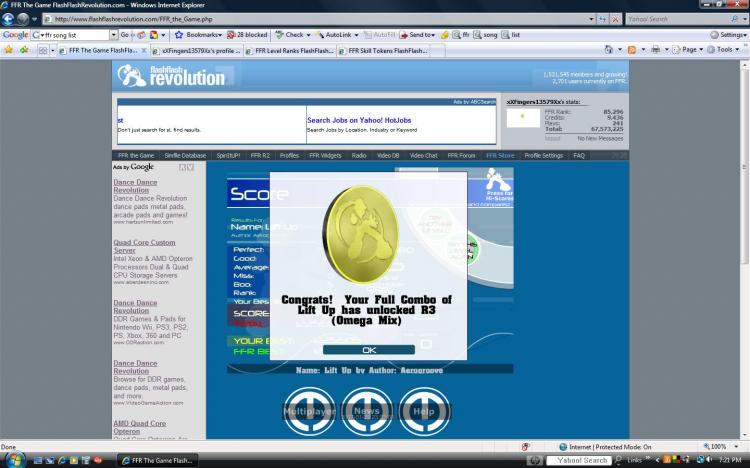Screen dimensions: 750x468
Task: Expand the Google search box dropdown arrow
Action: 114,35
